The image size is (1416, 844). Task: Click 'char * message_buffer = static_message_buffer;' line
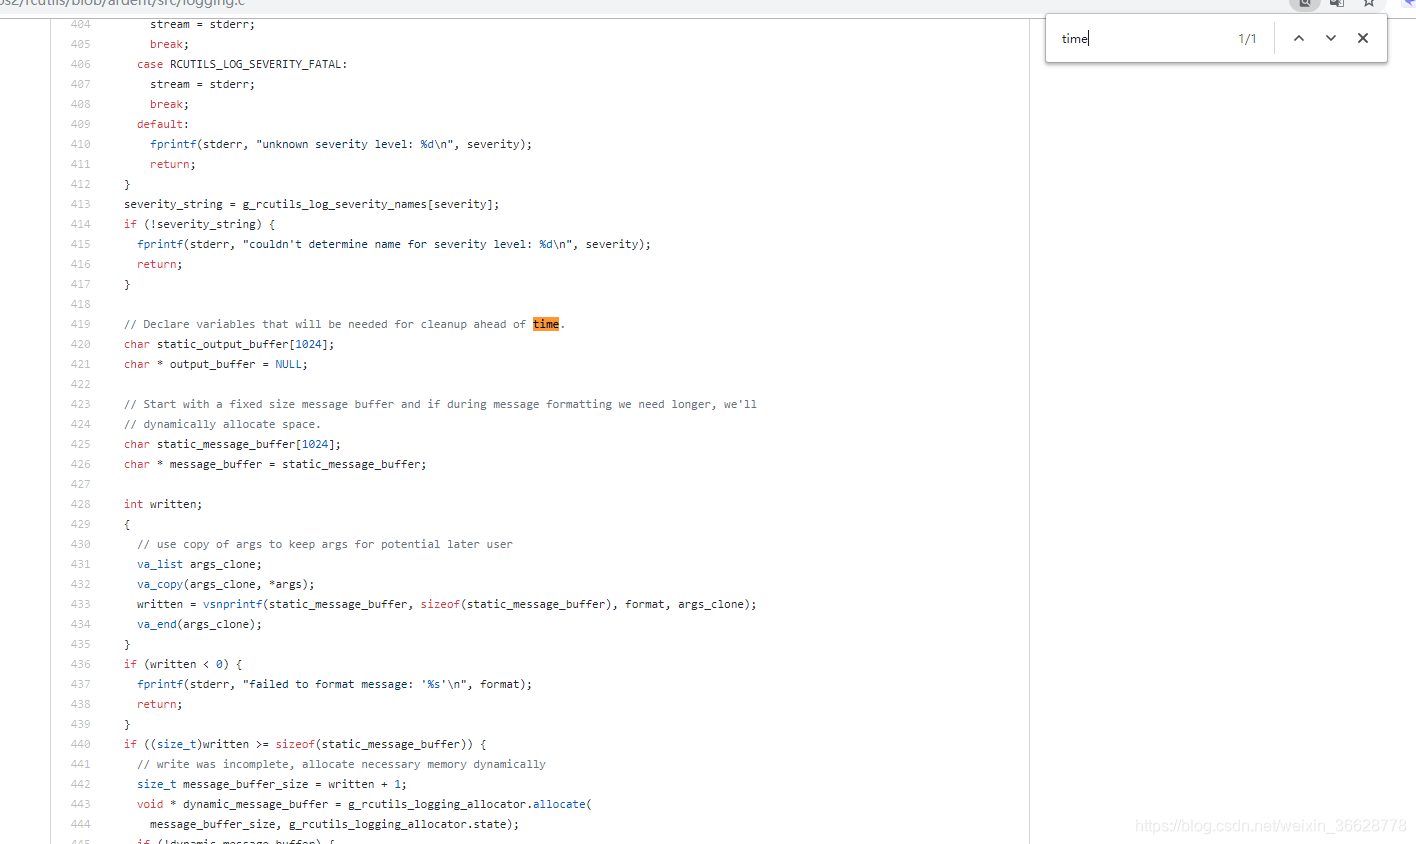coord(275,464)
